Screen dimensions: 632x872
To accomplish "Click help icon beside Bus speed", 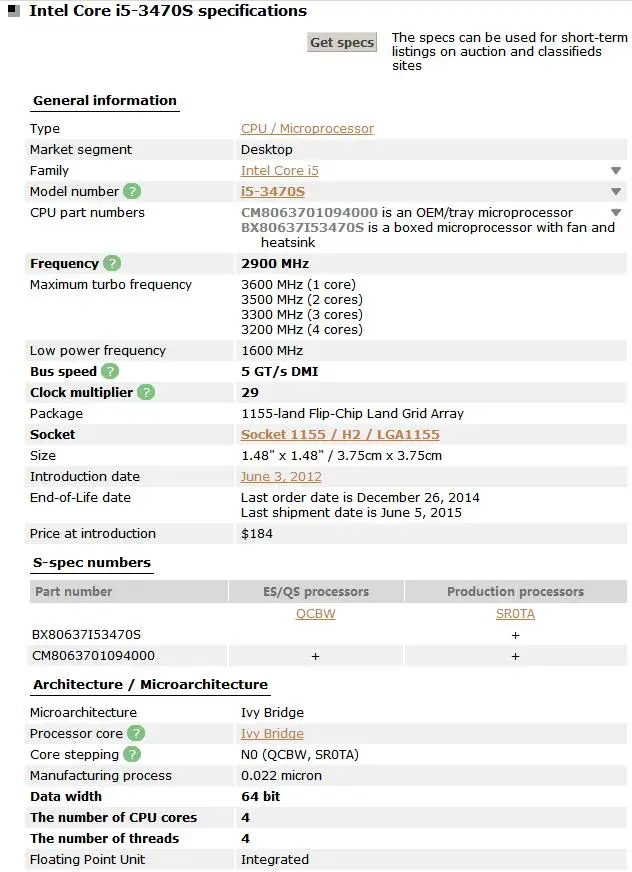I will 110,372.
